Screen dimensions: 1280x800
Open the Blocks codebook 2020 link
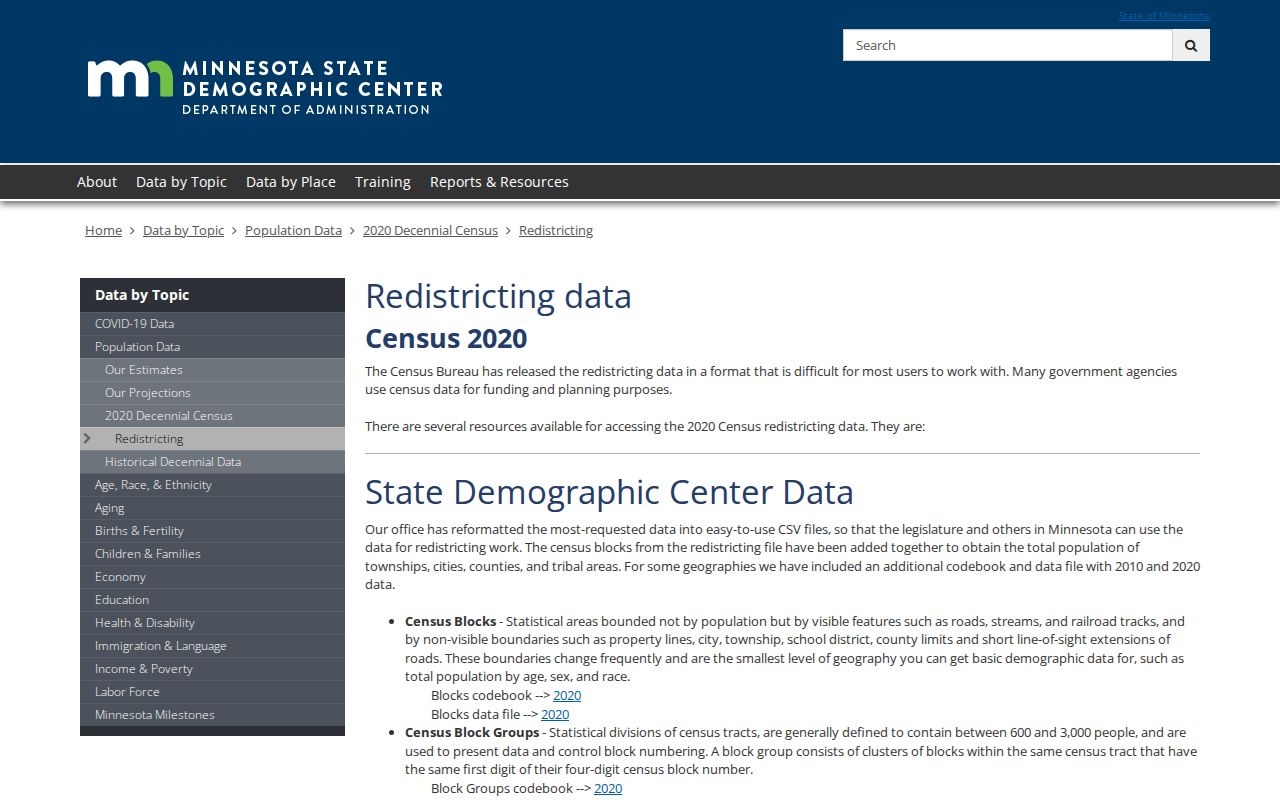[x=567, y=696]
